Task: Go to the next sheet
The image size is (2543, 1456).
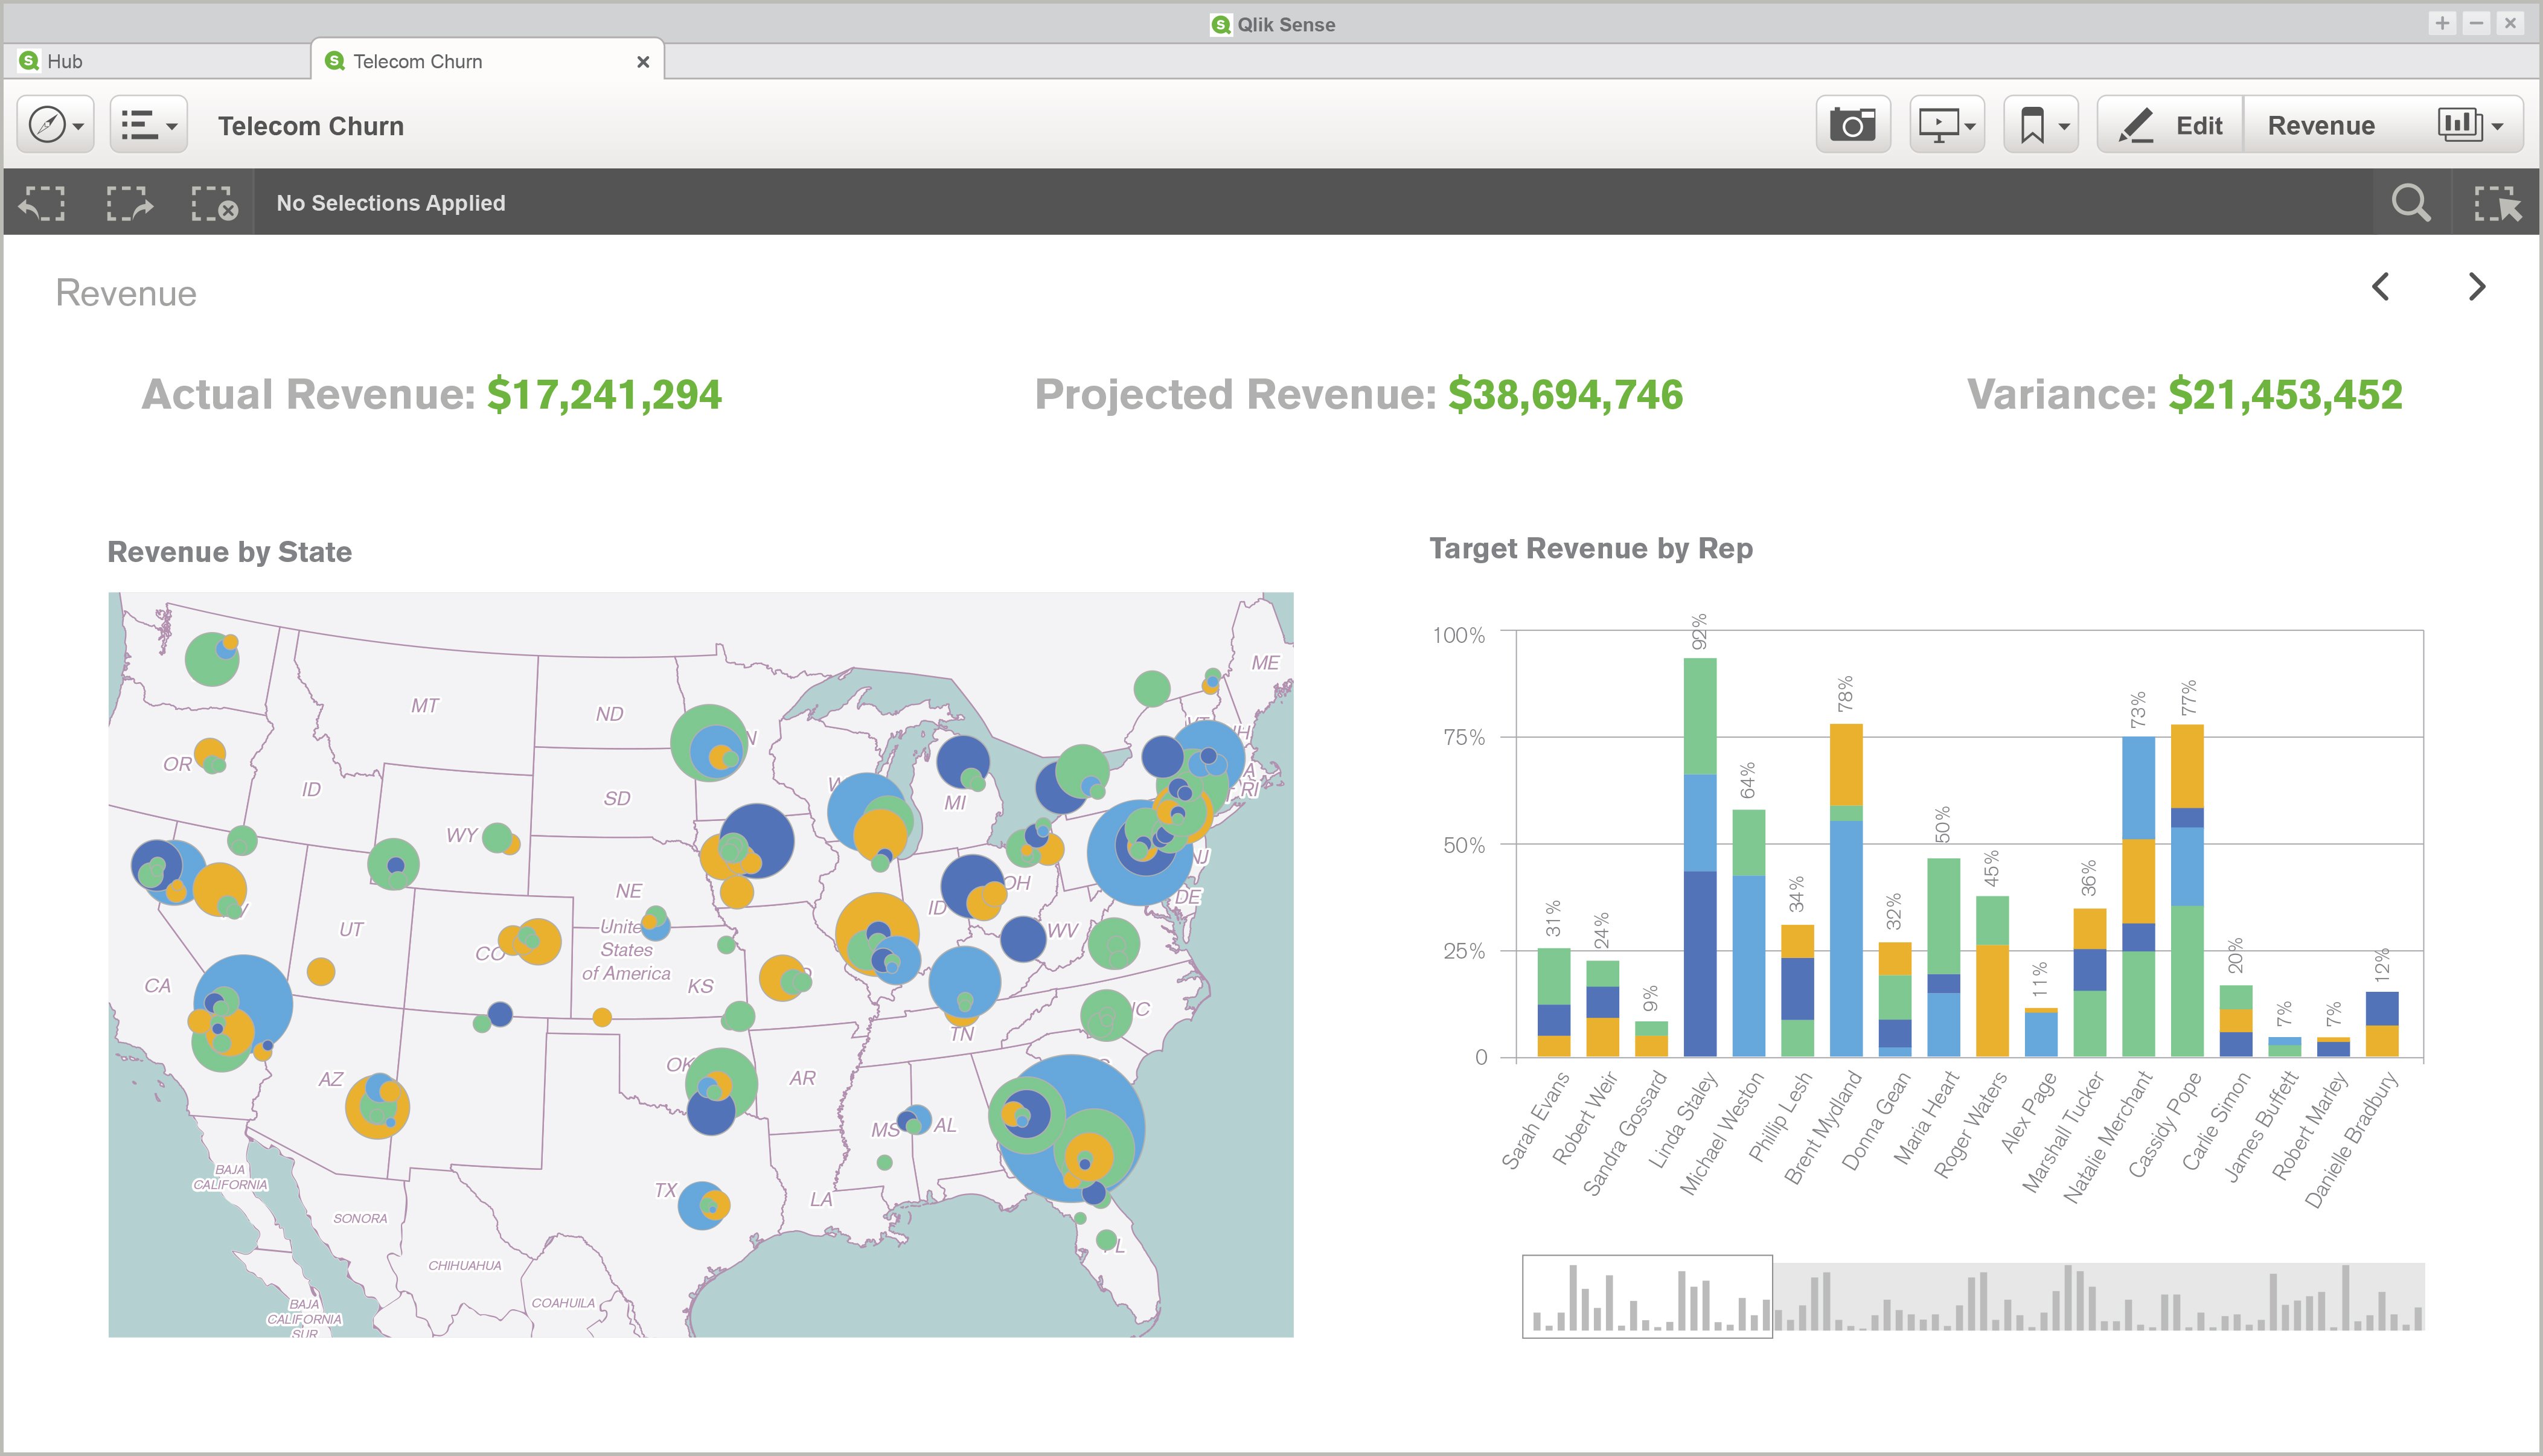Action: click(x=2476, y=287)
